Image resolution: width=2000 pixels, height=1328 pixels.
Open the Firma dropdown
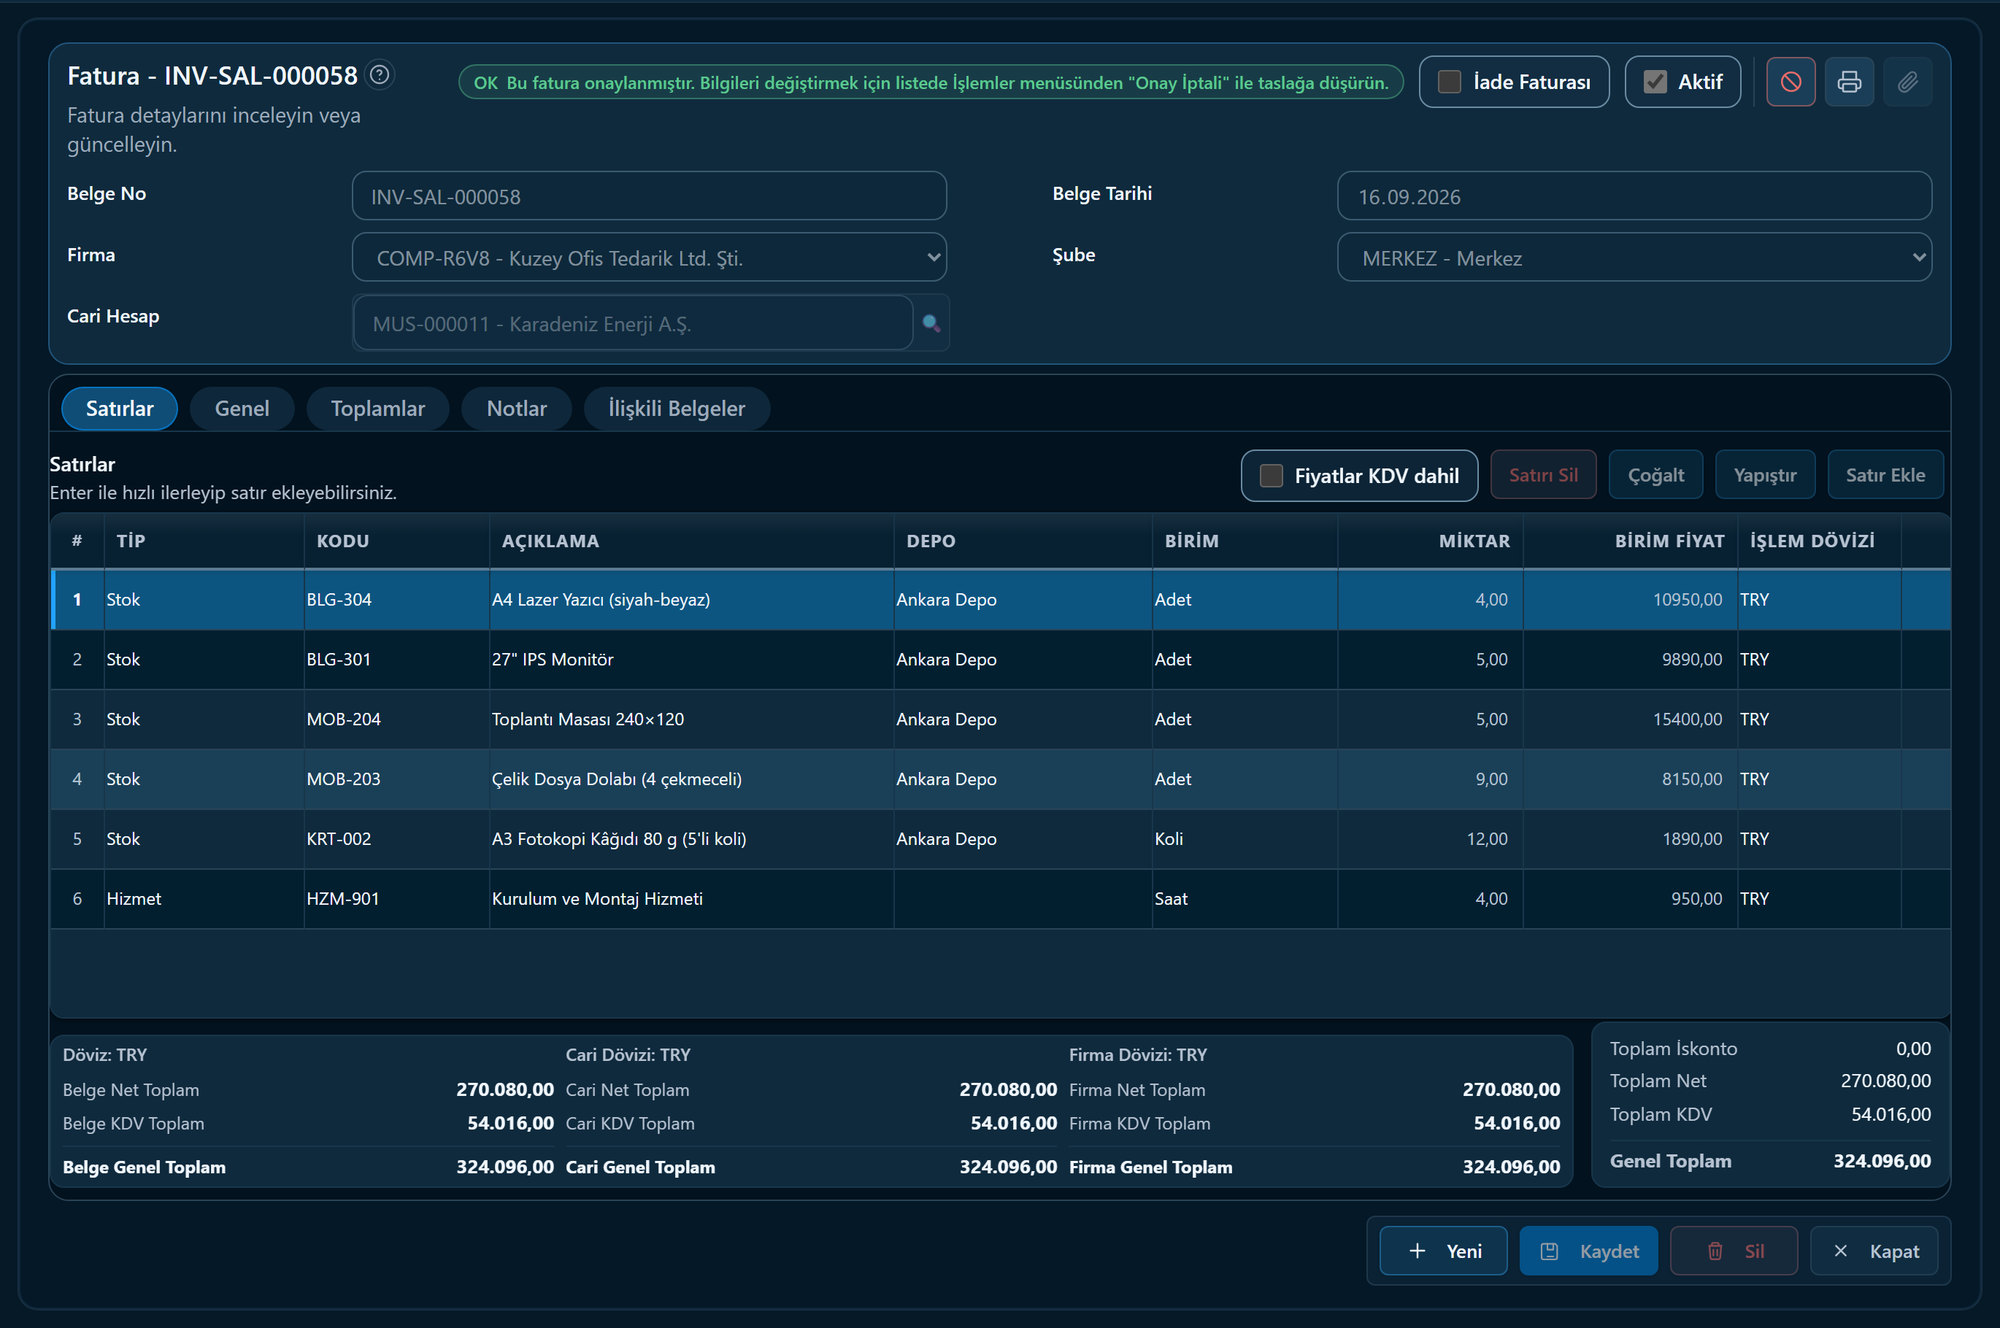click(649, 258)
